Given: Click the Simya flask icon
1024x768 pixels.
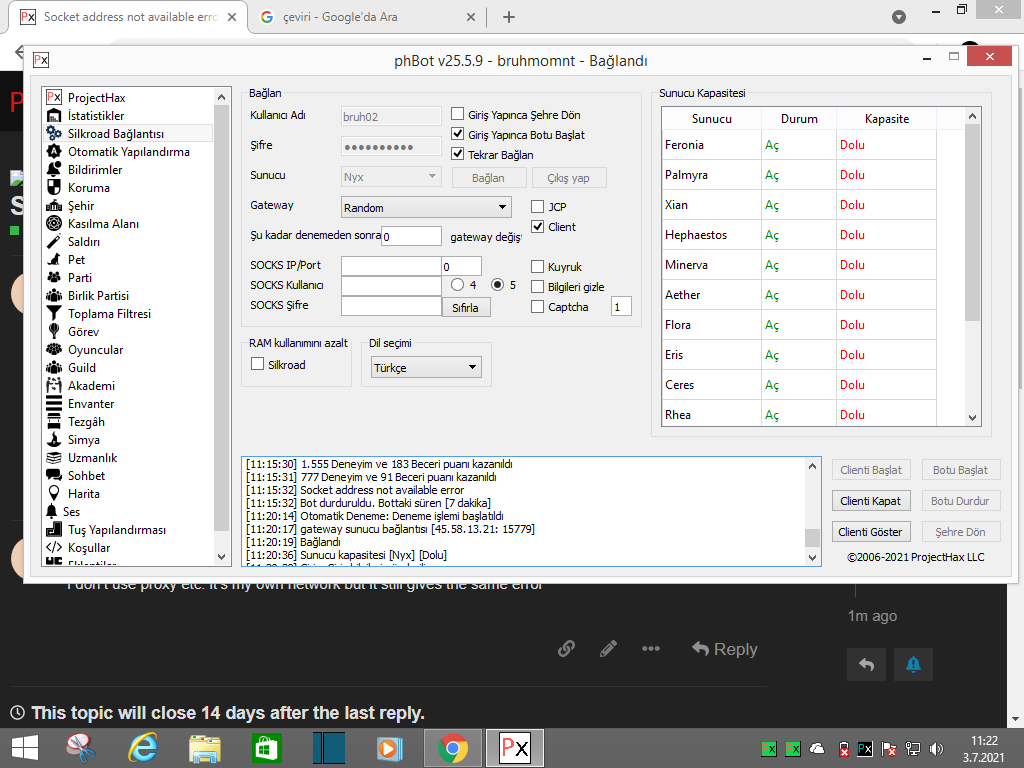Looking at the screenshot, I should (54, 440).
